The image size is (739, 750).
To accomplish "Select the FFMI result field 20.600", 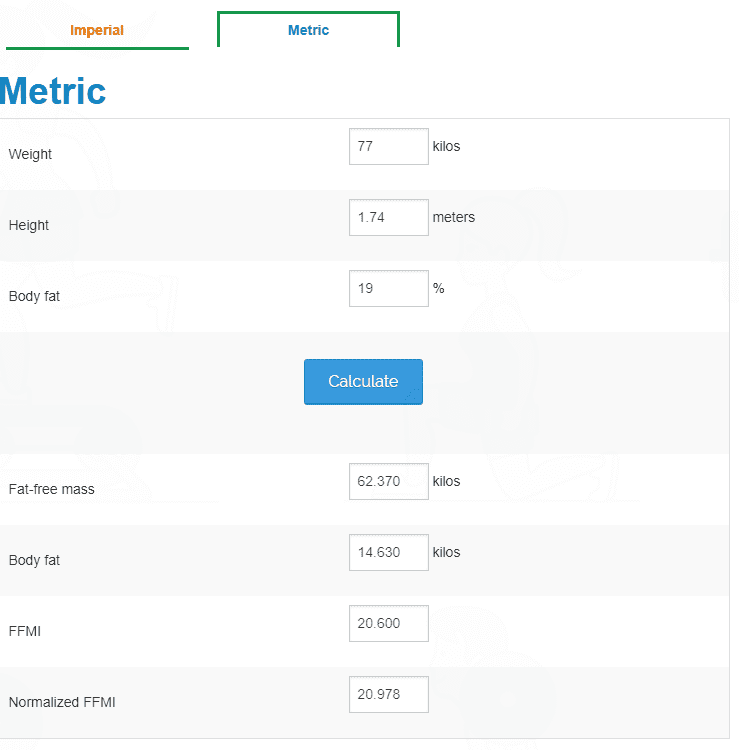I will tap(388, 623).
